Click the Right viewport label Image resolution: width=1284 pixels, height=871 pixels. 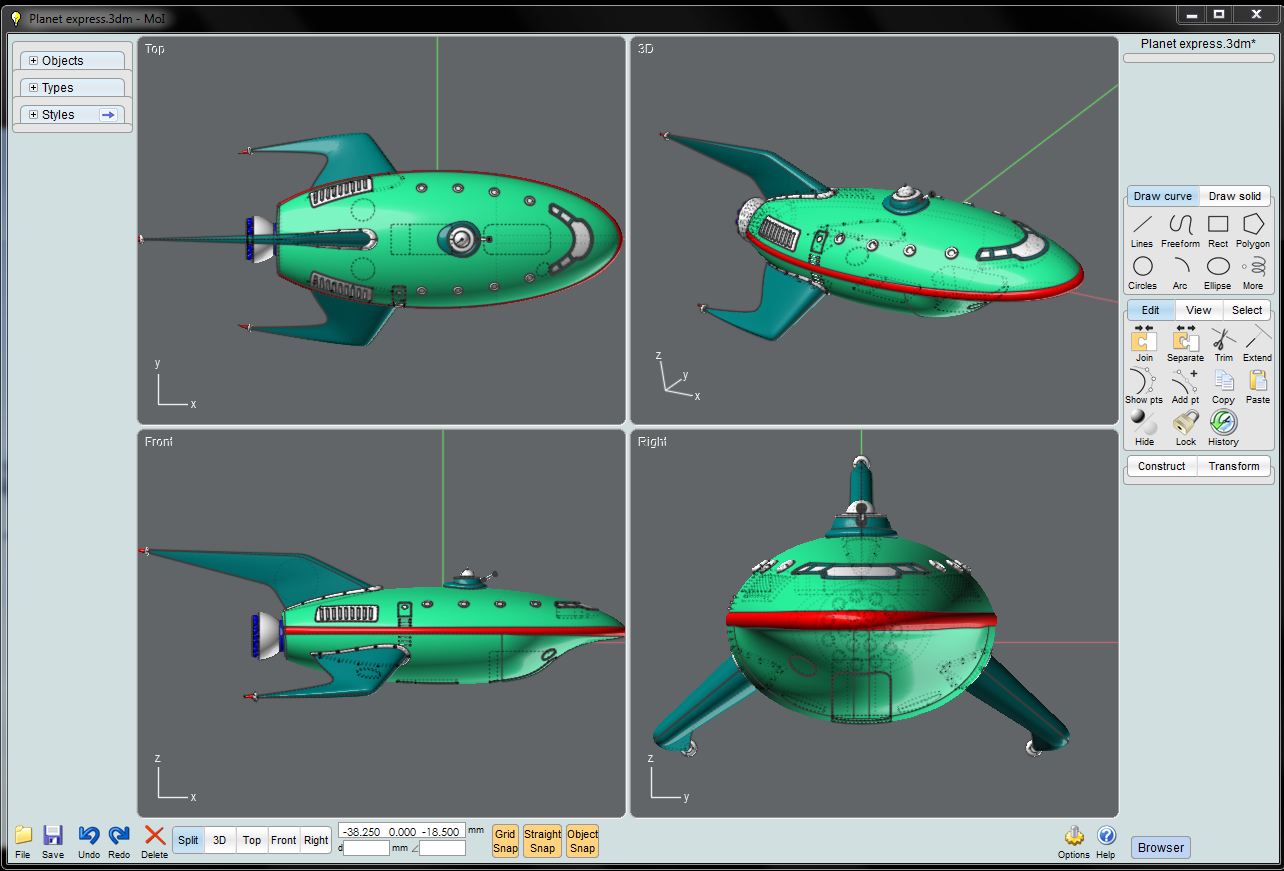tap(652, 441)
